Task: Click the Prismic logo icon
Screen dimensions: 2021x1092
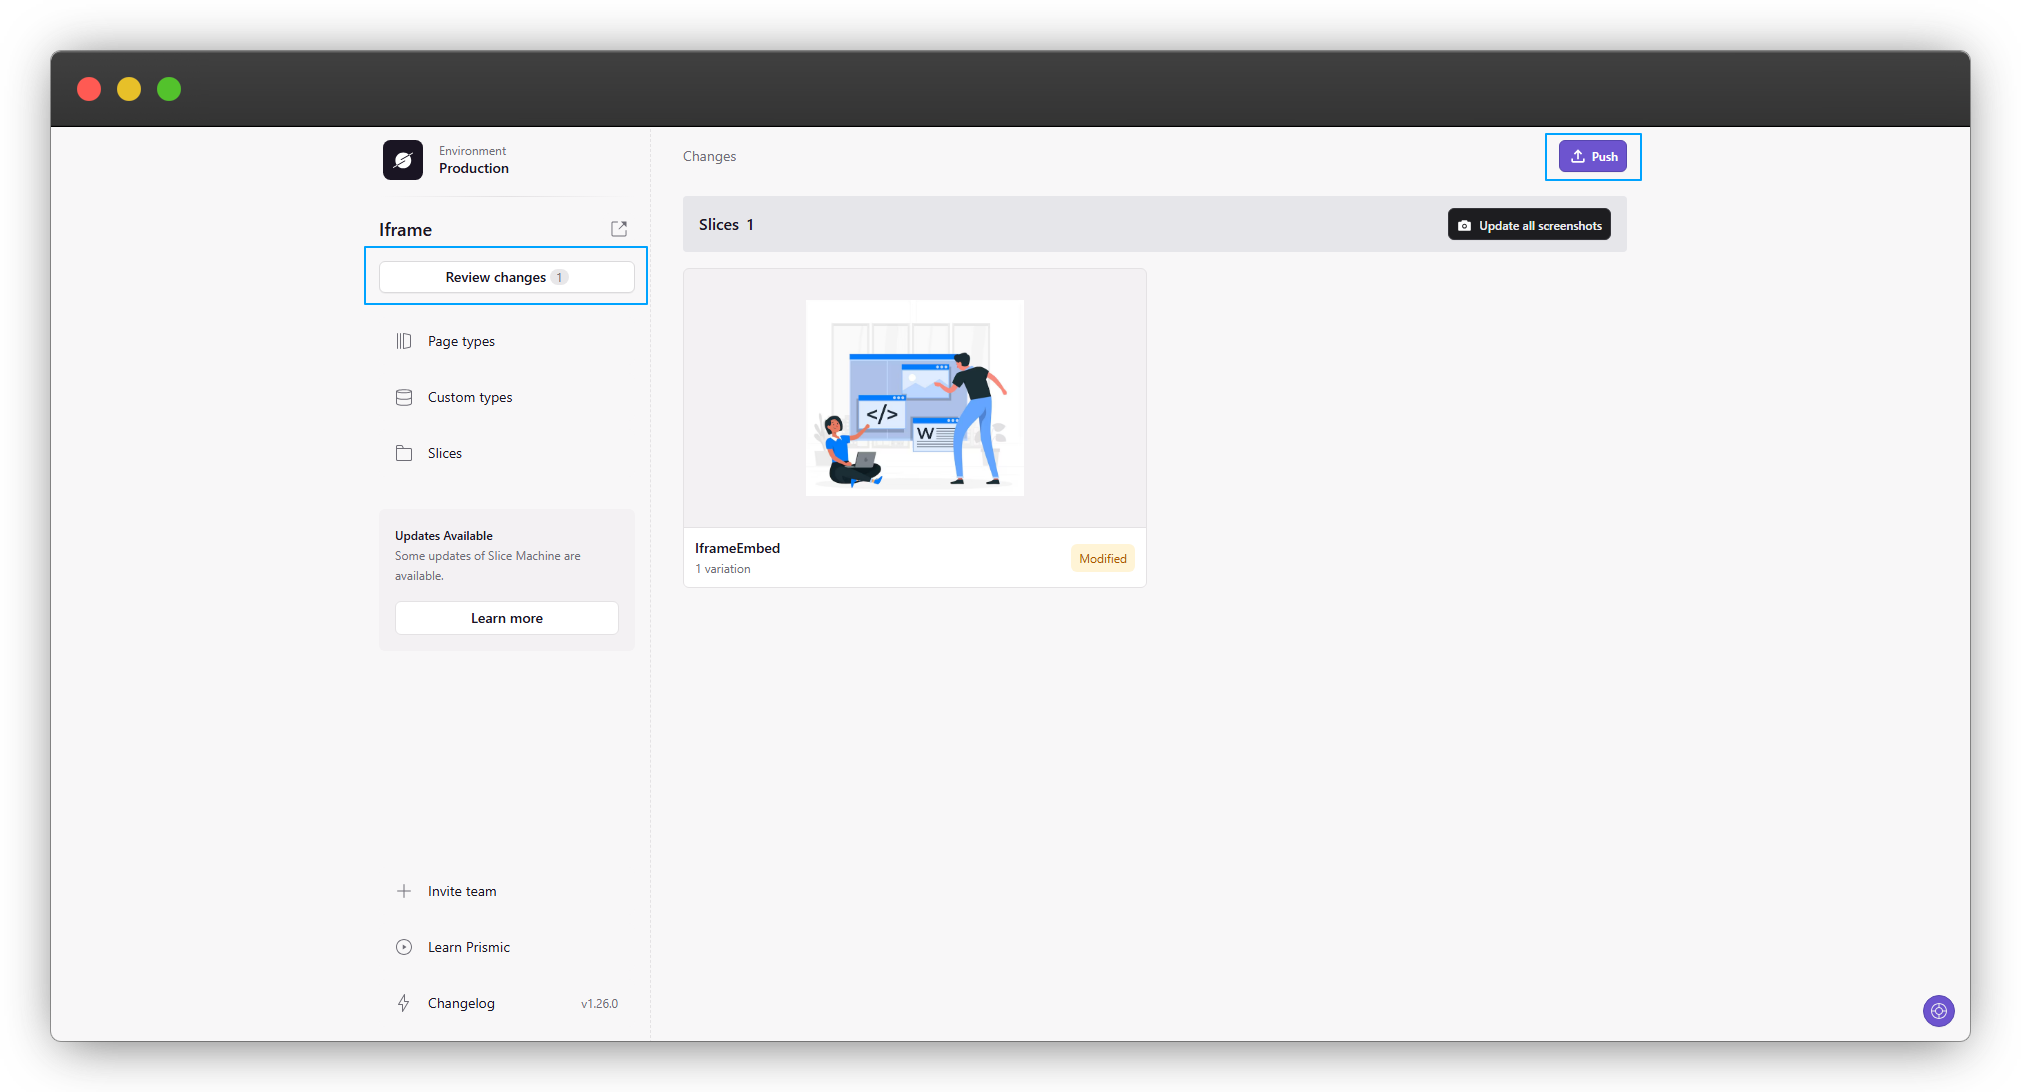Action: point(403,160)
